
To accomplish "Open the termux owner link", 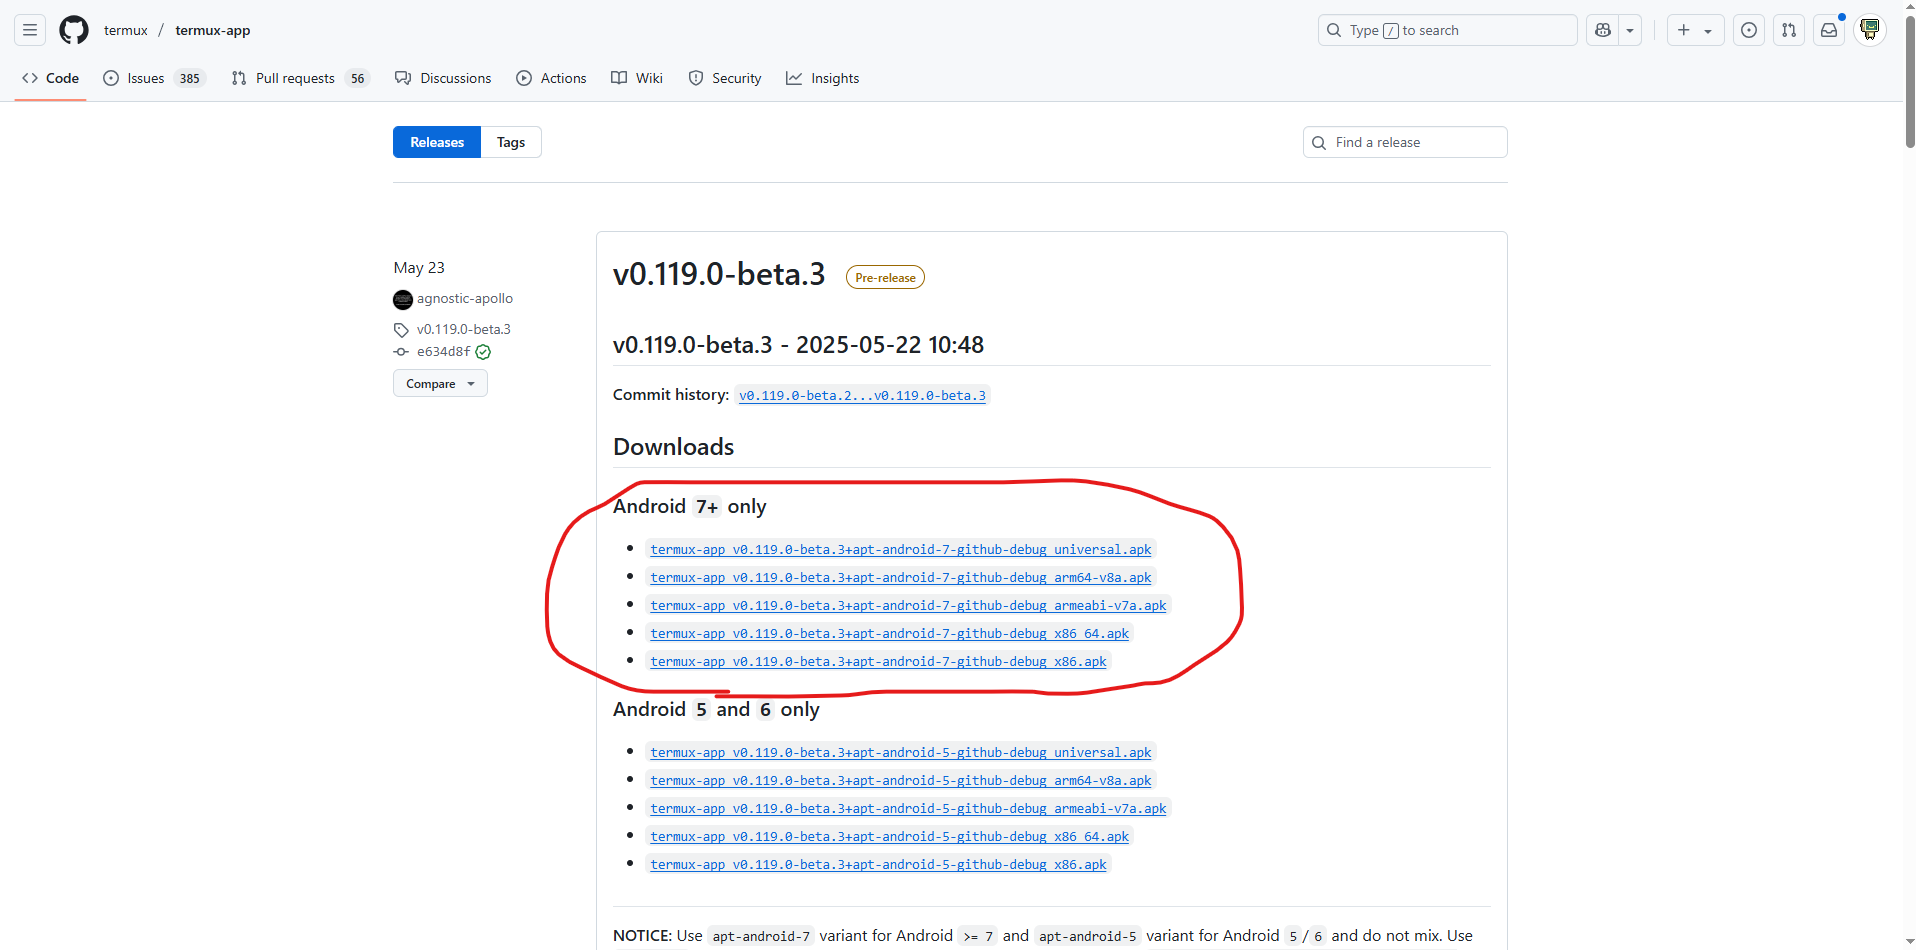I will point(126,30).
